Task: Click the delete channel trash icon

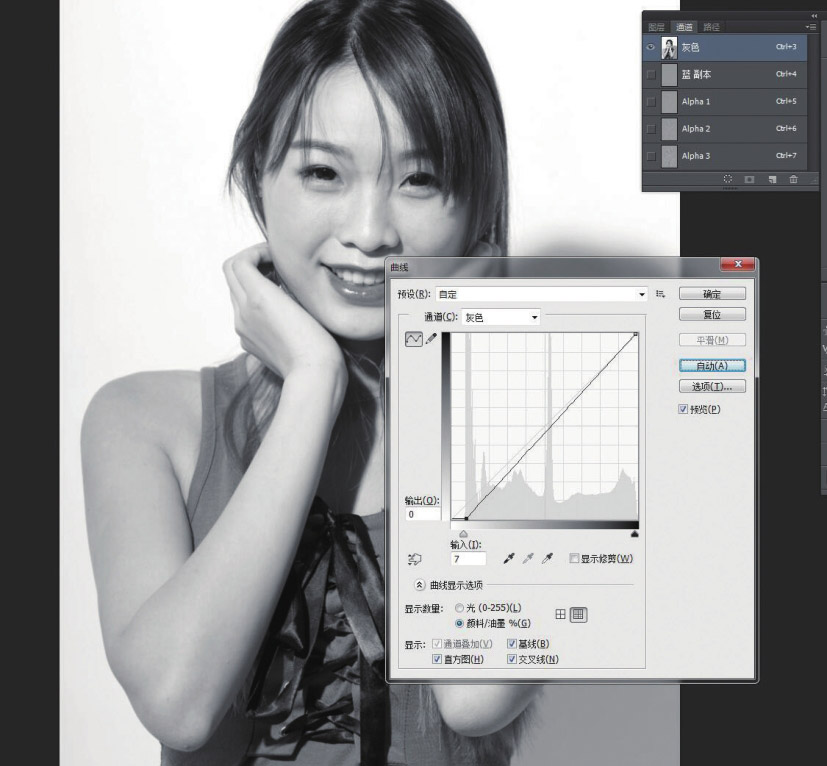Action: 794,179
